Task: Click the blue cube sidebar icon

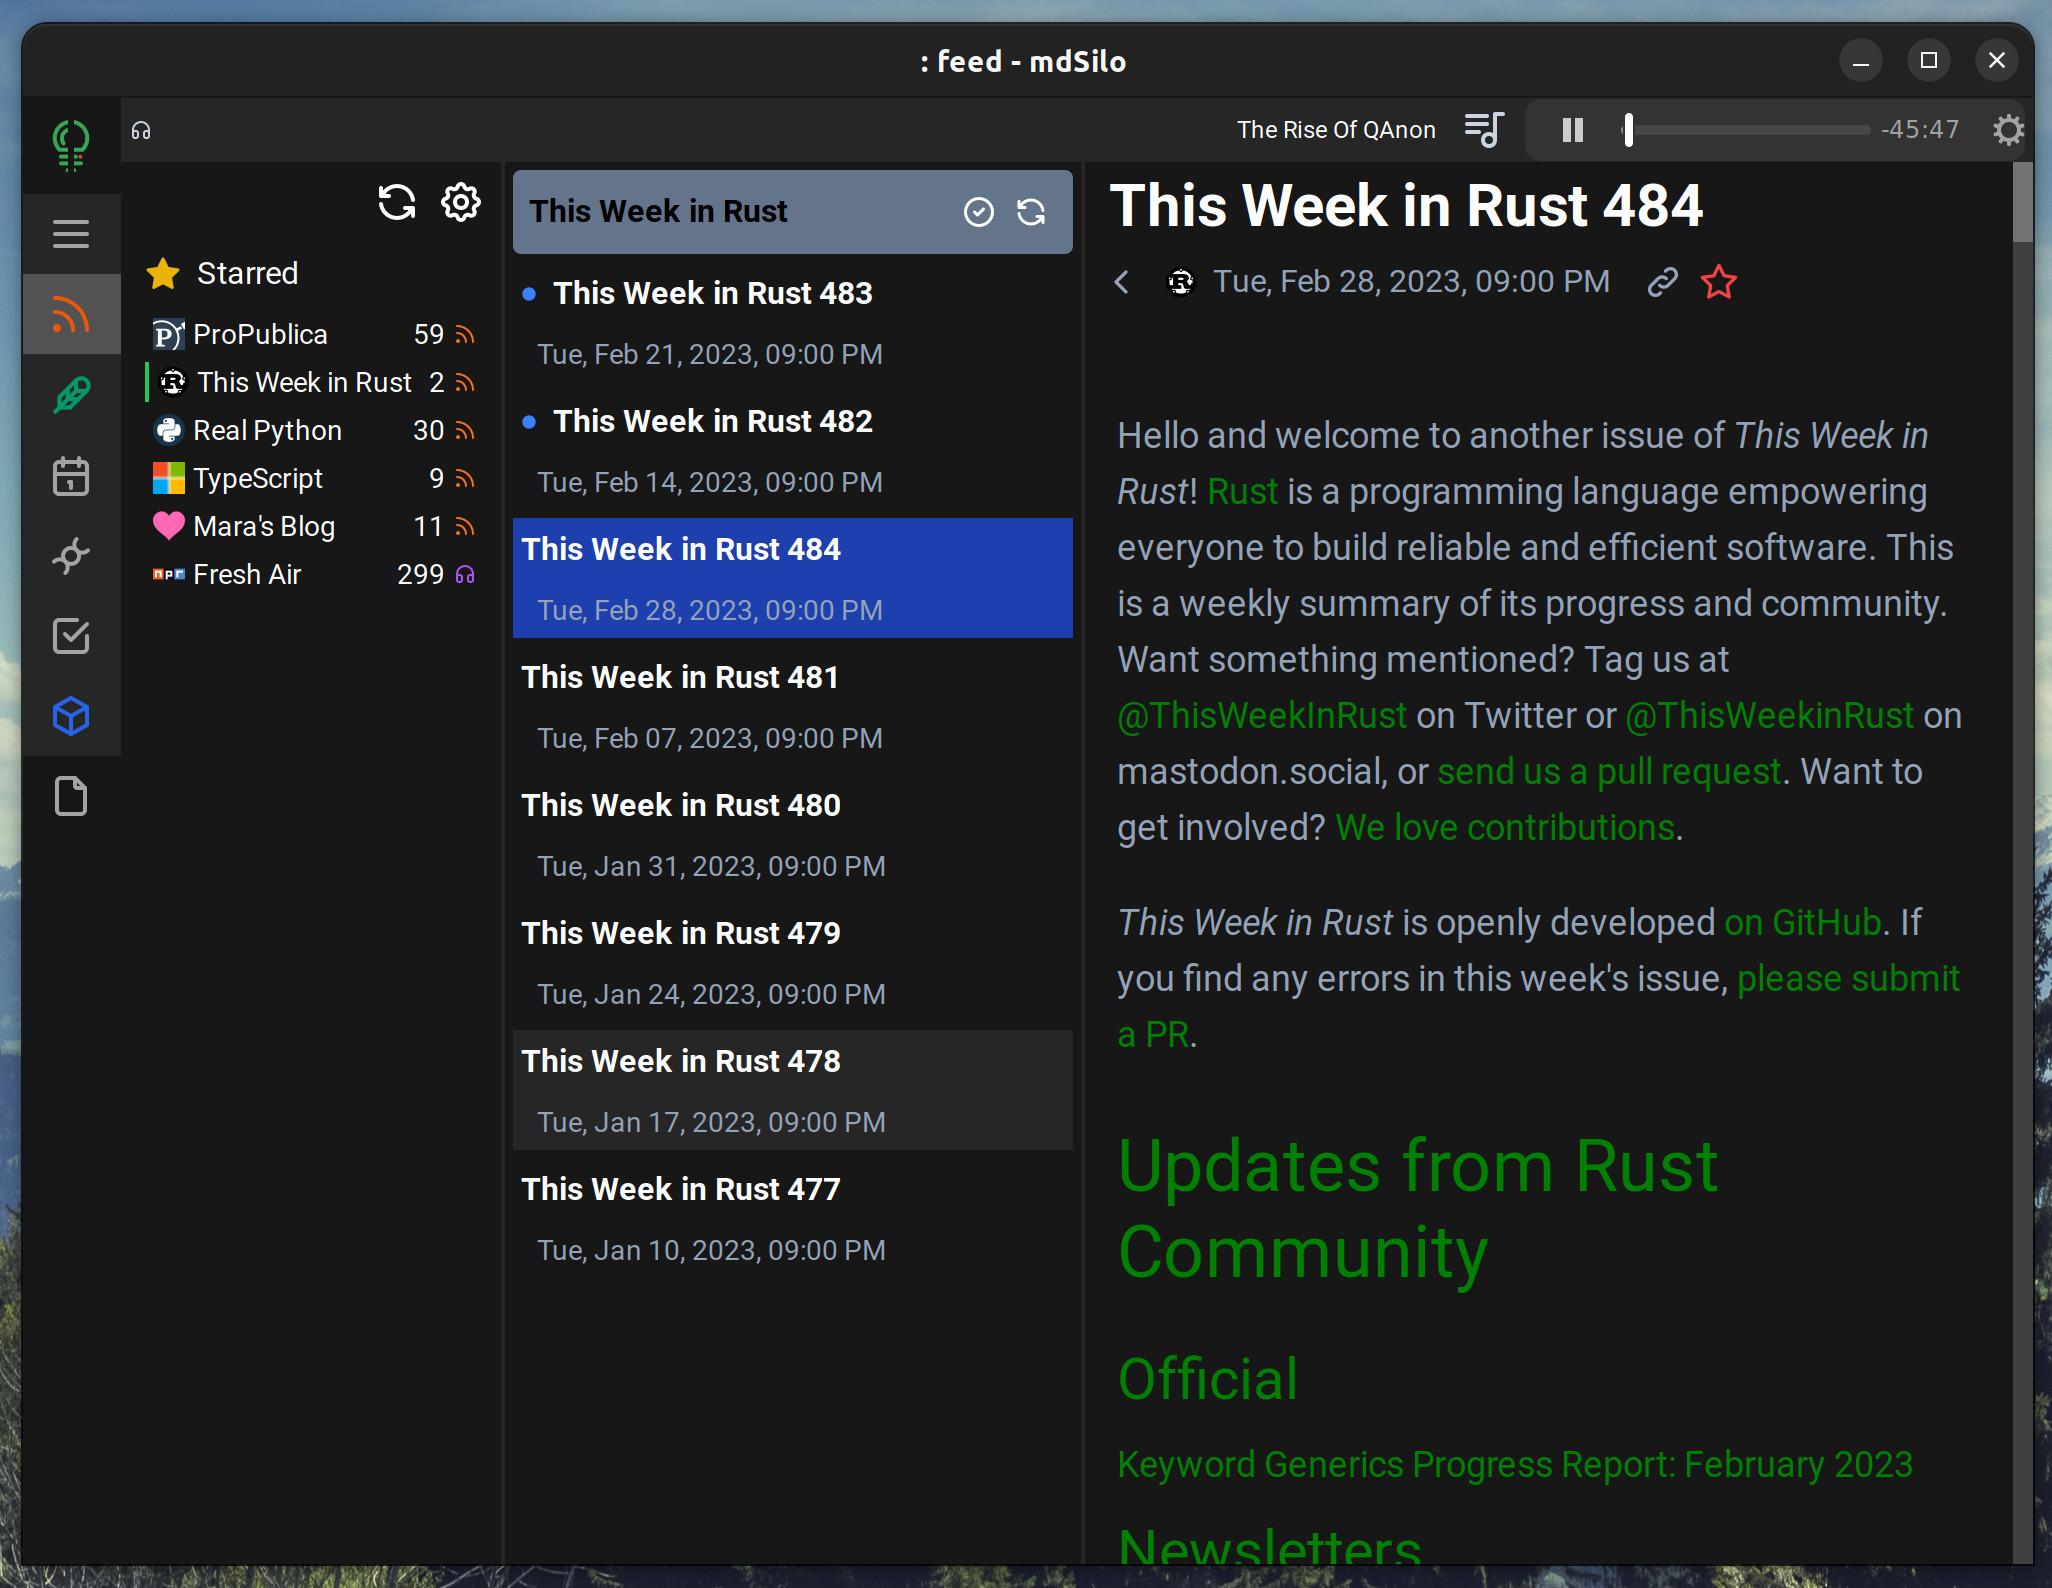Action: click(x=71, y=716)
